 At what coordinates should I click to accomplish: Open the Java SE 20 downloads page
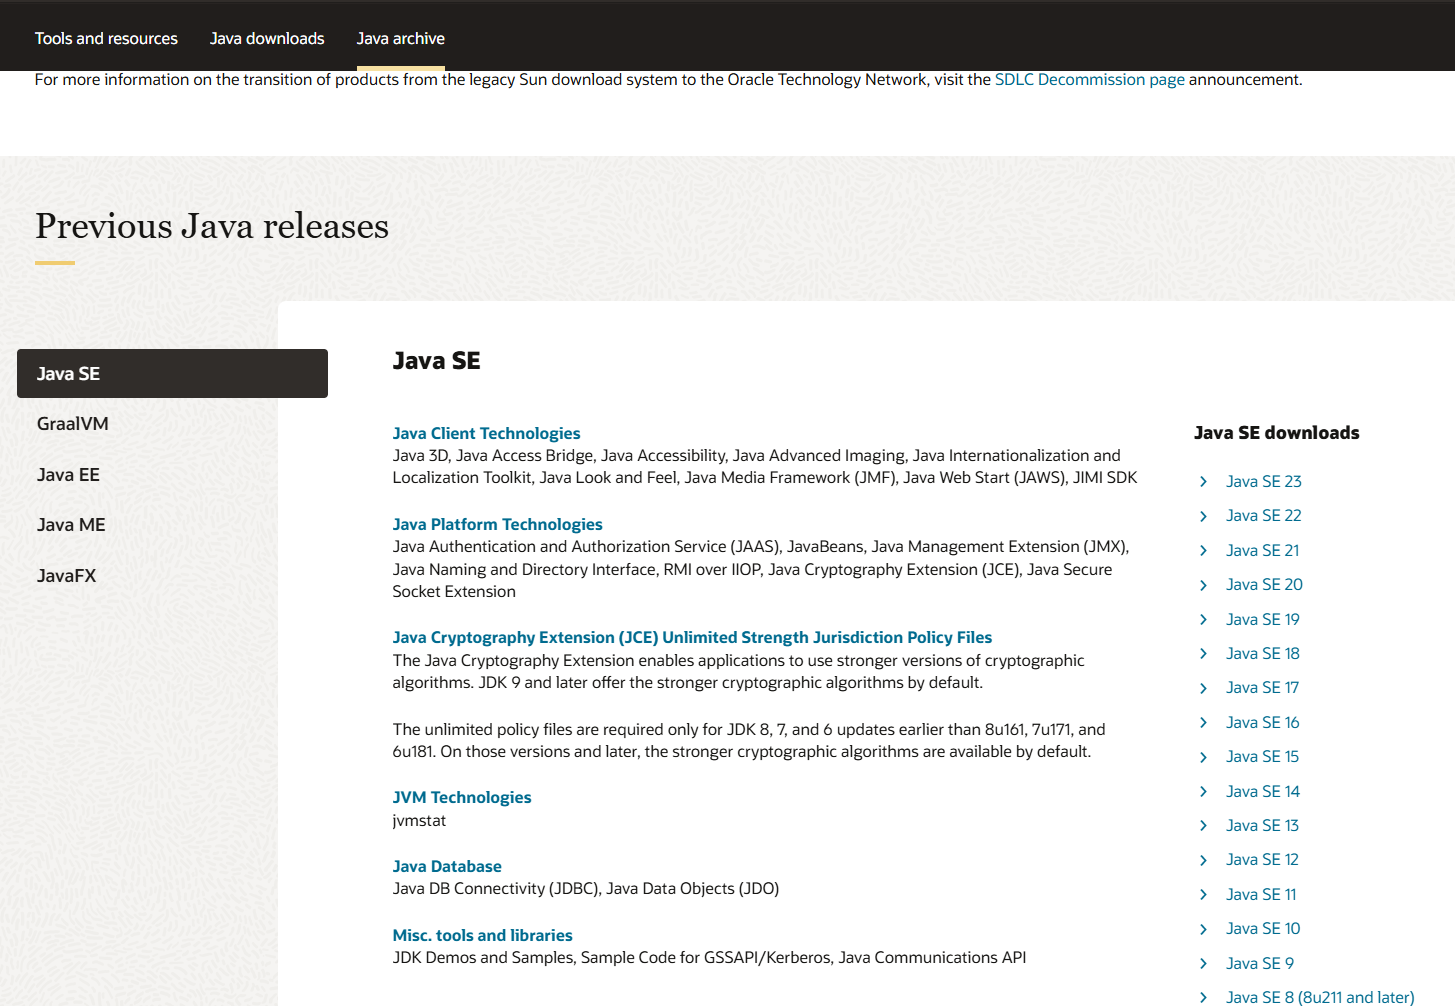[1264, 584]
